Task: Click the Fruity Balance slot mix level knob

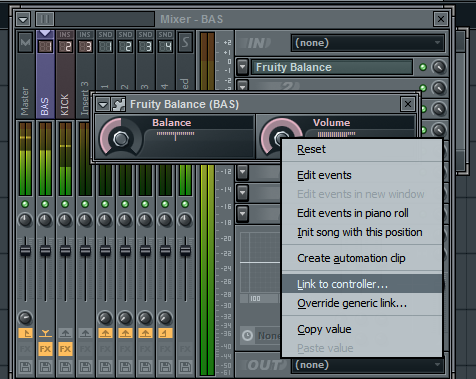Action: tap(439, 67)
